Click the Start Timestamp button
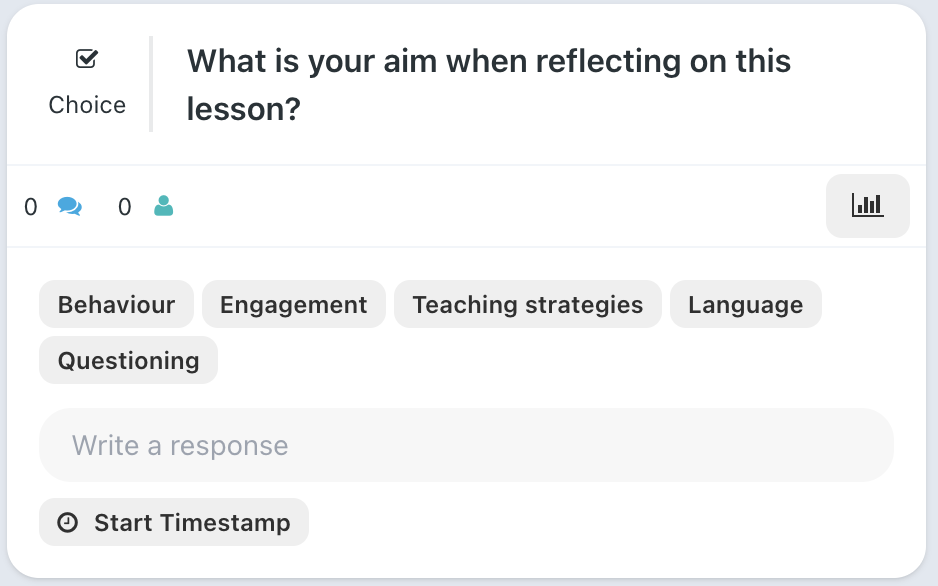This screenshot has height=586, width=938. coord(174,522)
